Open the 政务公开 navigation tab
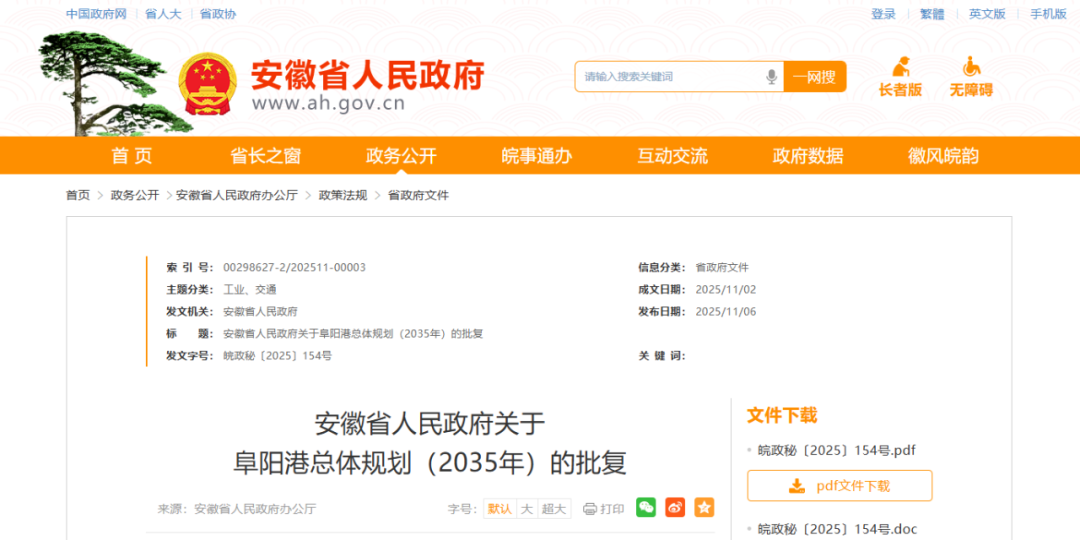1080x540 pixels. (402, 156)
